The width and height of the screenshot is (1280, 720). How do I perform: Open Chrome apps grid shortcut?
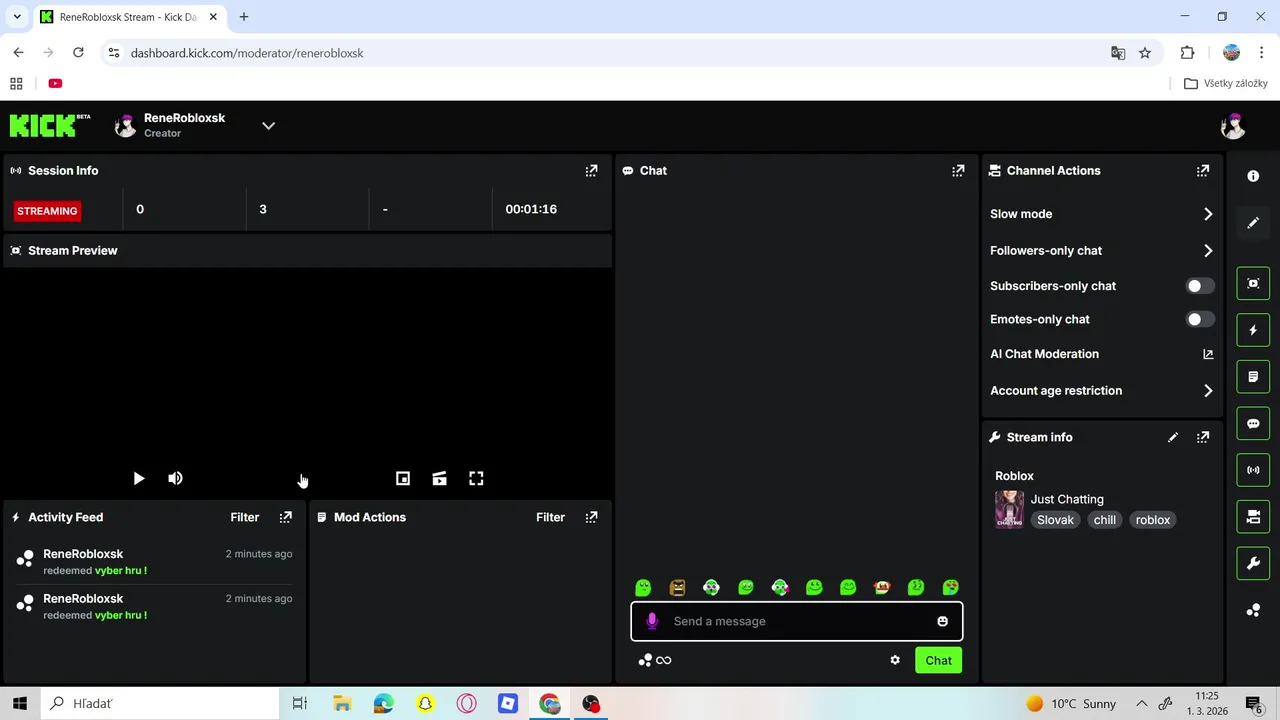click(16, 83)
